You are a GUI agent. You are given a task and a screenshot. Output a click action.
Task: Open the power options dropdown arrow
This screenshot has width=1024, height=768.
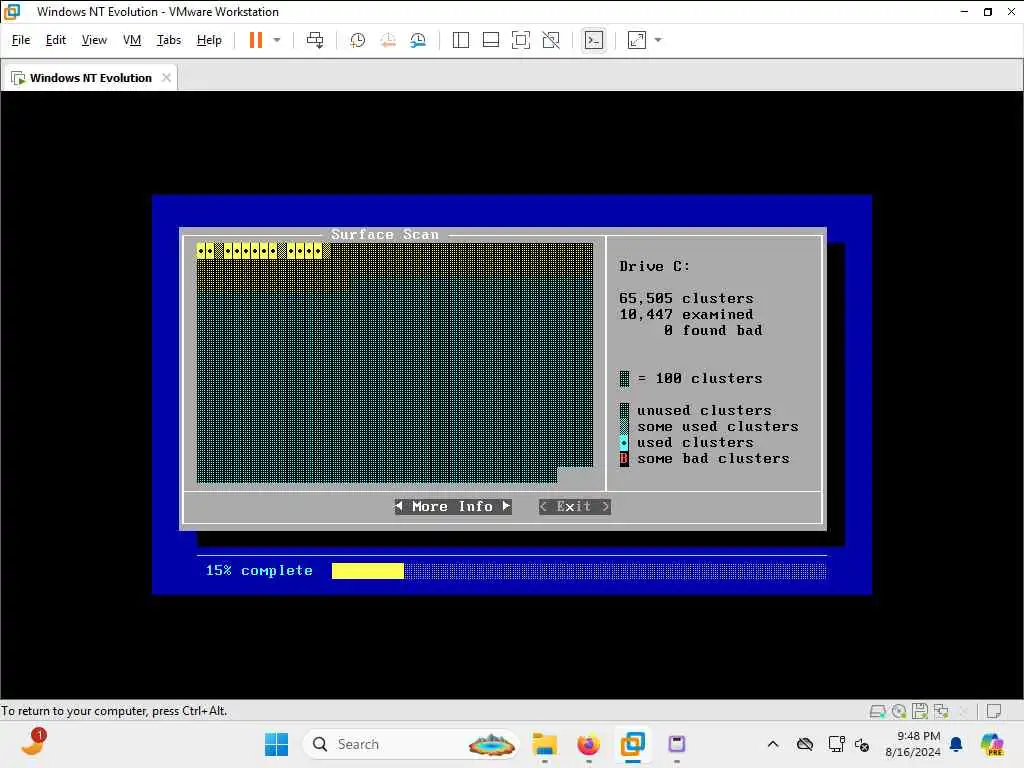pyautogui.click(x=277, y=40)
